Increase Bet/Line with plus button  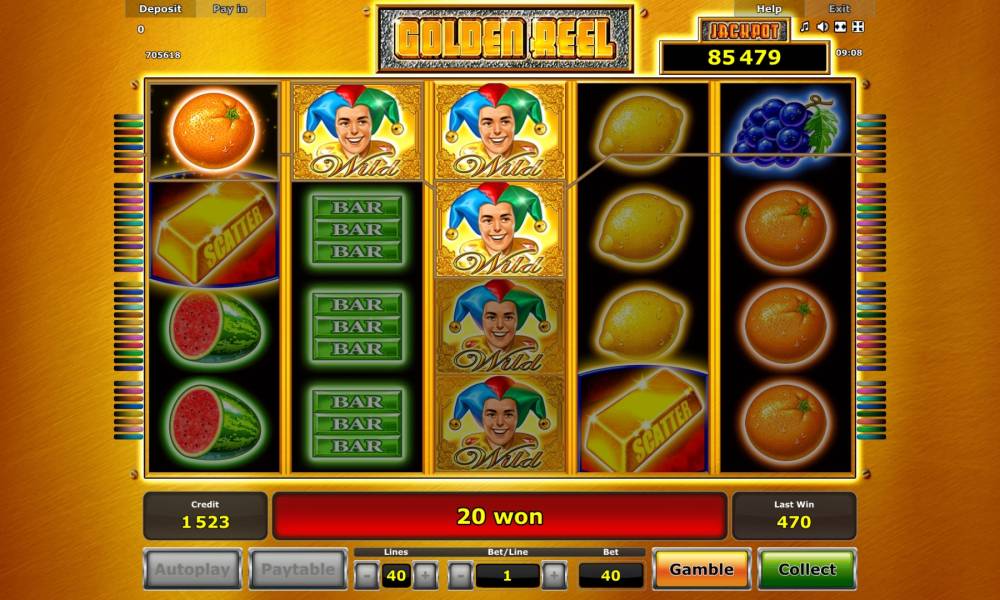[x=554, y=576]
